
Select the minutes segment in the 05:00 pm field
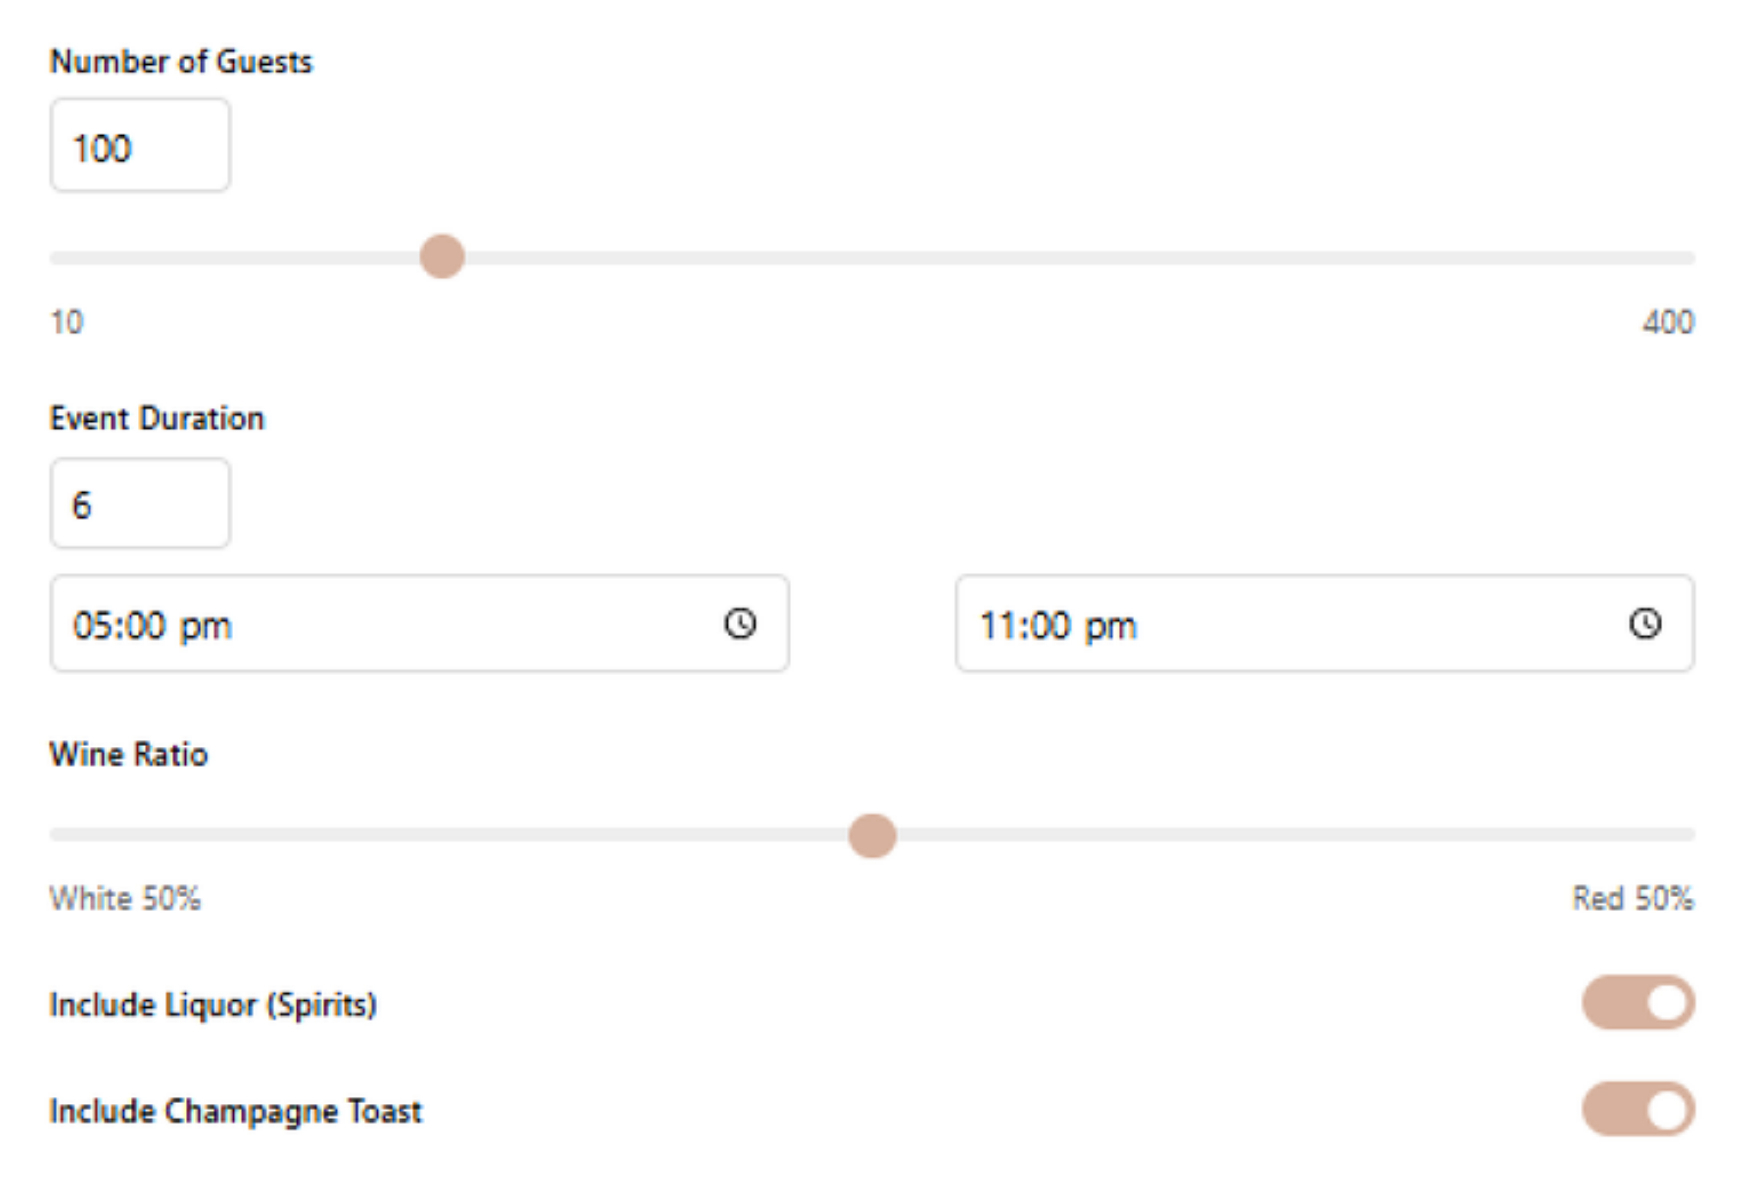click(x=145, y=626)
